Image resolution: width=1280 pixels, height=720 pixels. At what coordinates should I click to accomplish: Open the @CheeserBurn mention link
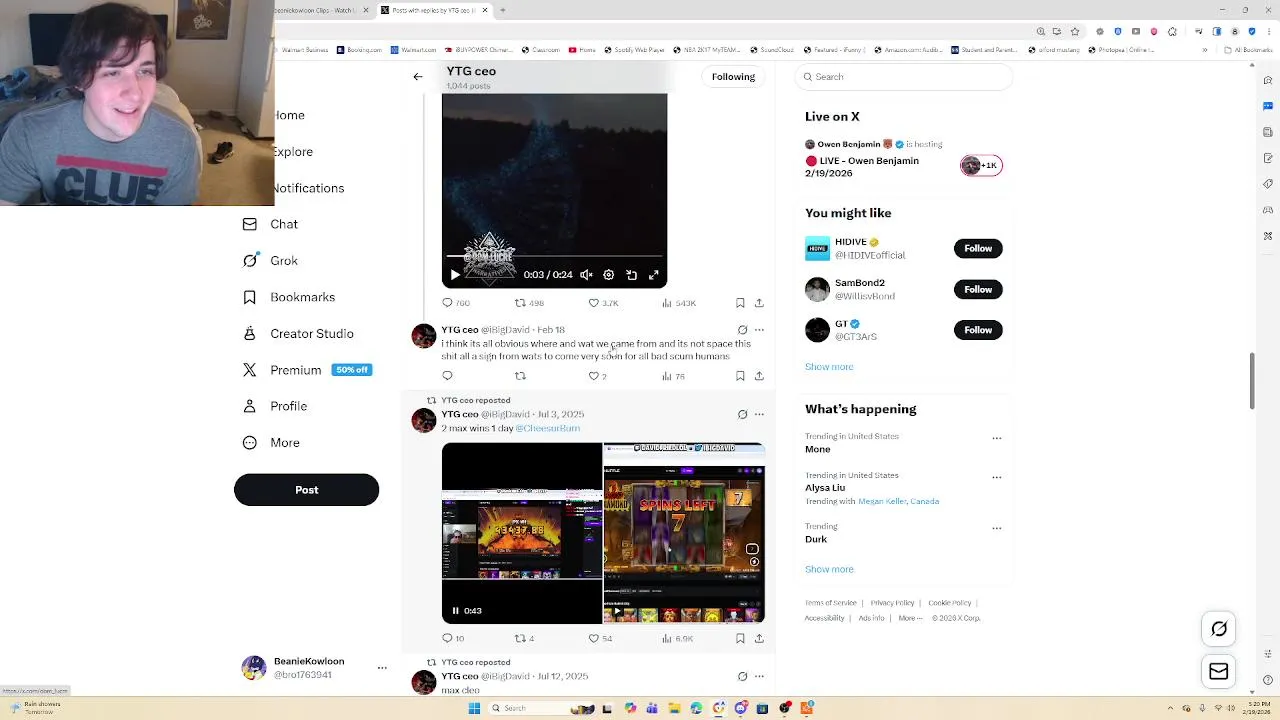(547, 428)
